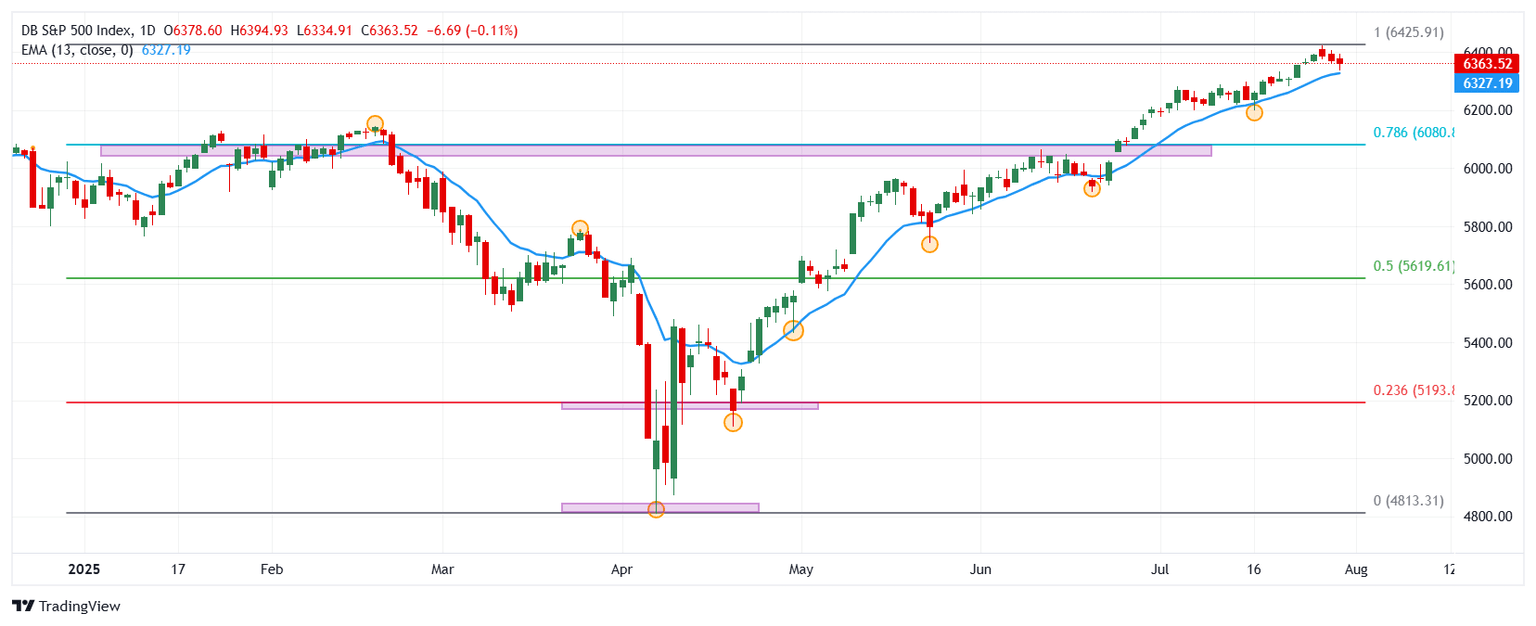Select the orange circle near the May label
Screen dimensions: 1536x626
(x=793, y=331)
